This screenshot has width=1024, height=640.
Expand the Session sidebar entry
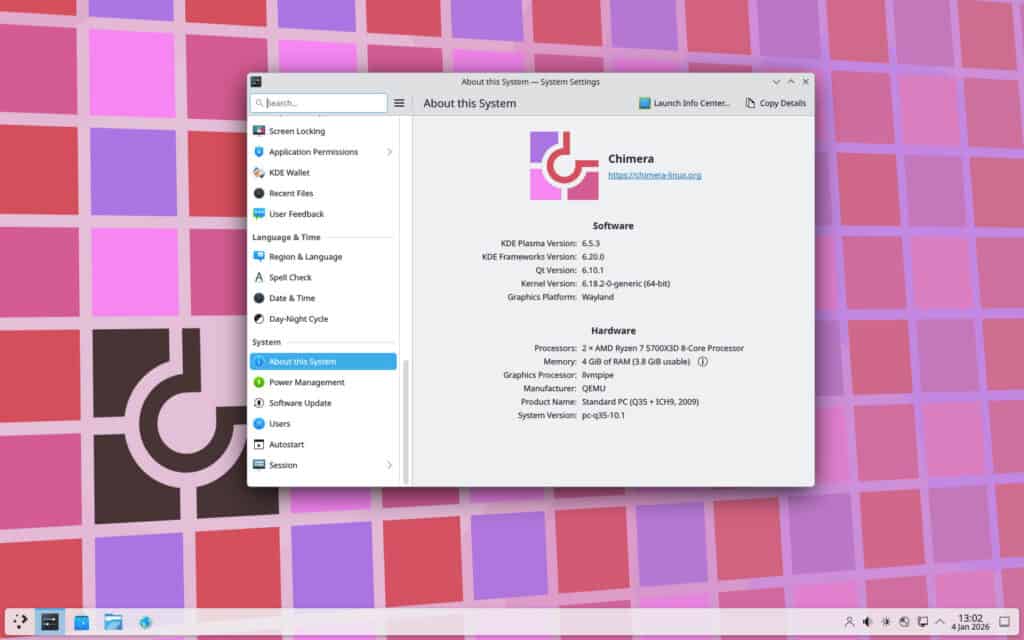point(389,465)
